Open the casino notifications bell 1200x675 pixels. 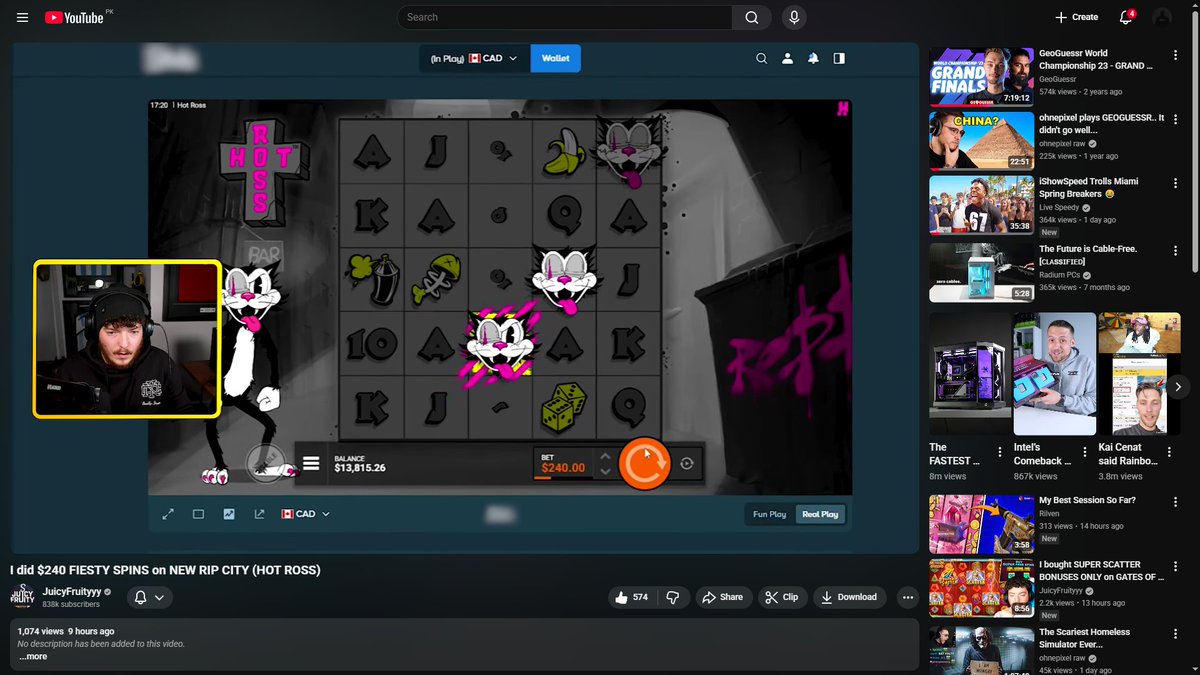813,58
